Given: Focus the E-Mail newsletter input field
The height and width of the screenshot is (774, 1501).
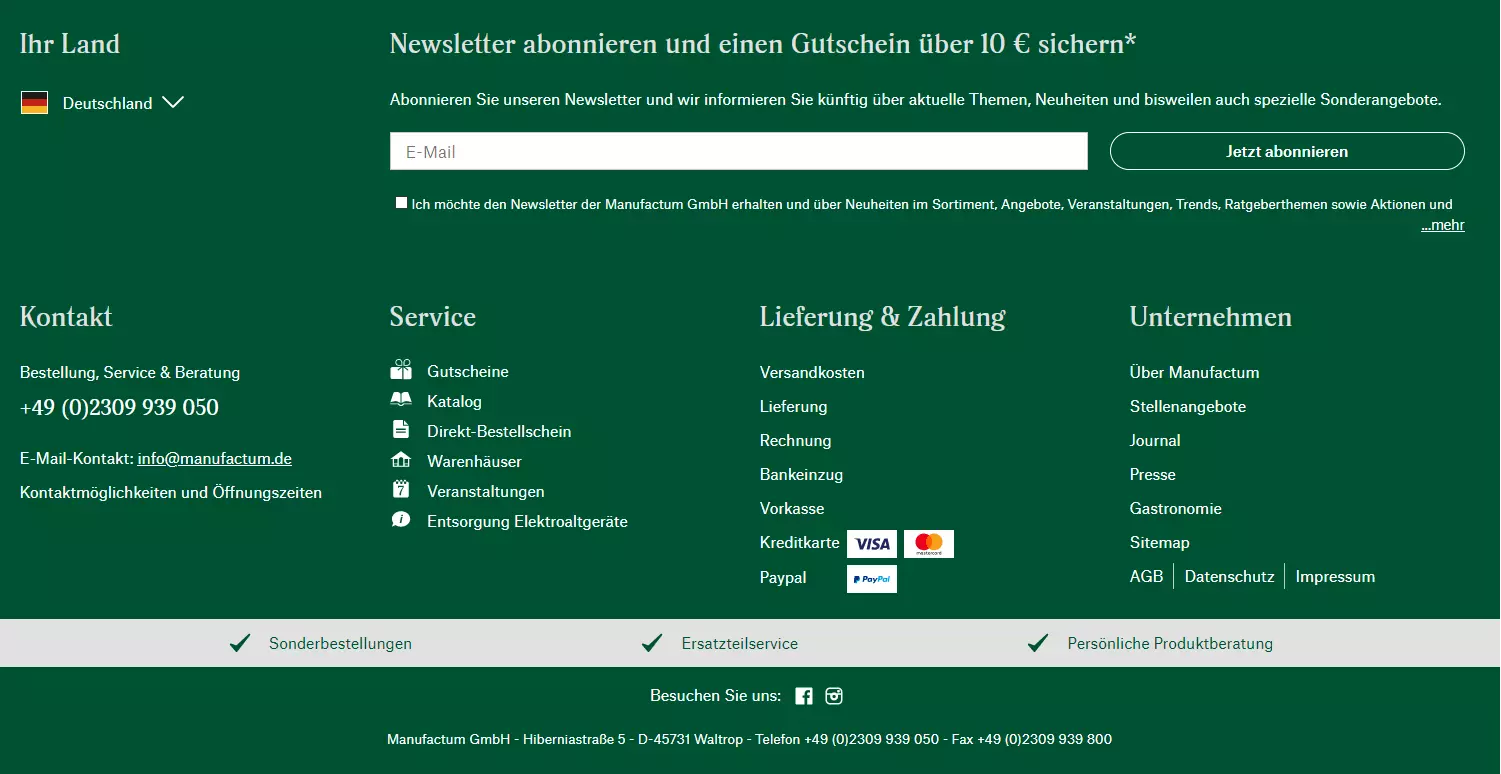Looking at the screenshot, I should pos(738,151).
